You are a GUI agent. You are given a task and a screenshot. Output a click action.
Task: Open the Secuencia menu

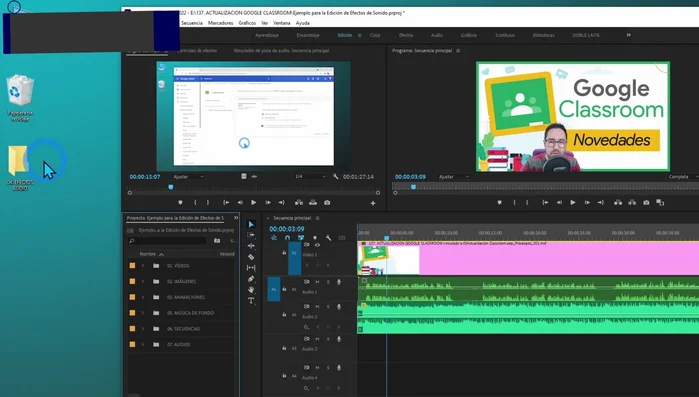pyautogui.click(x=192, y=23)
